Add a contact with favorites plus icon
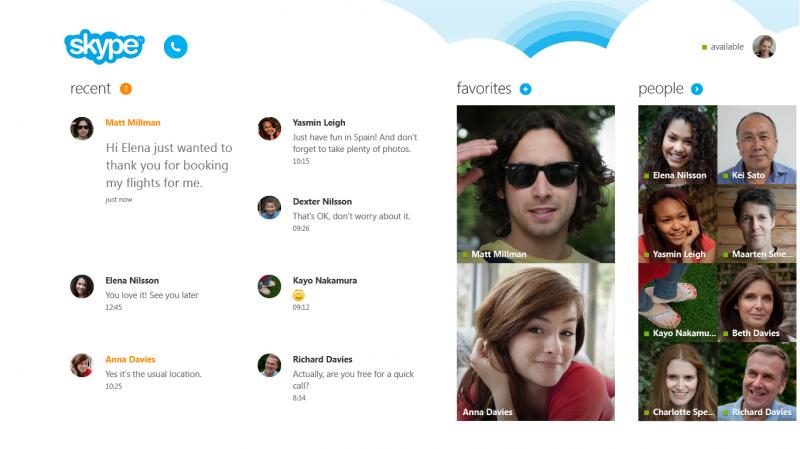 (x=526, y=89)
